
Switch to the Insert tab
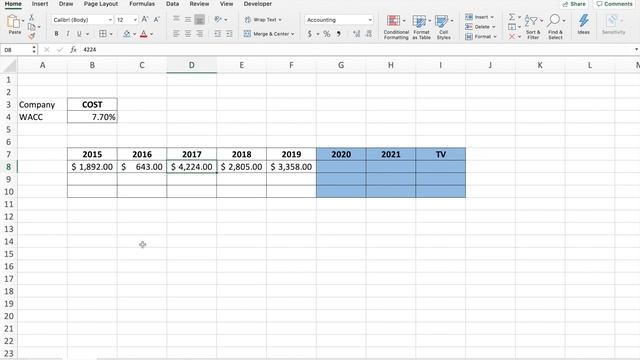40,4
